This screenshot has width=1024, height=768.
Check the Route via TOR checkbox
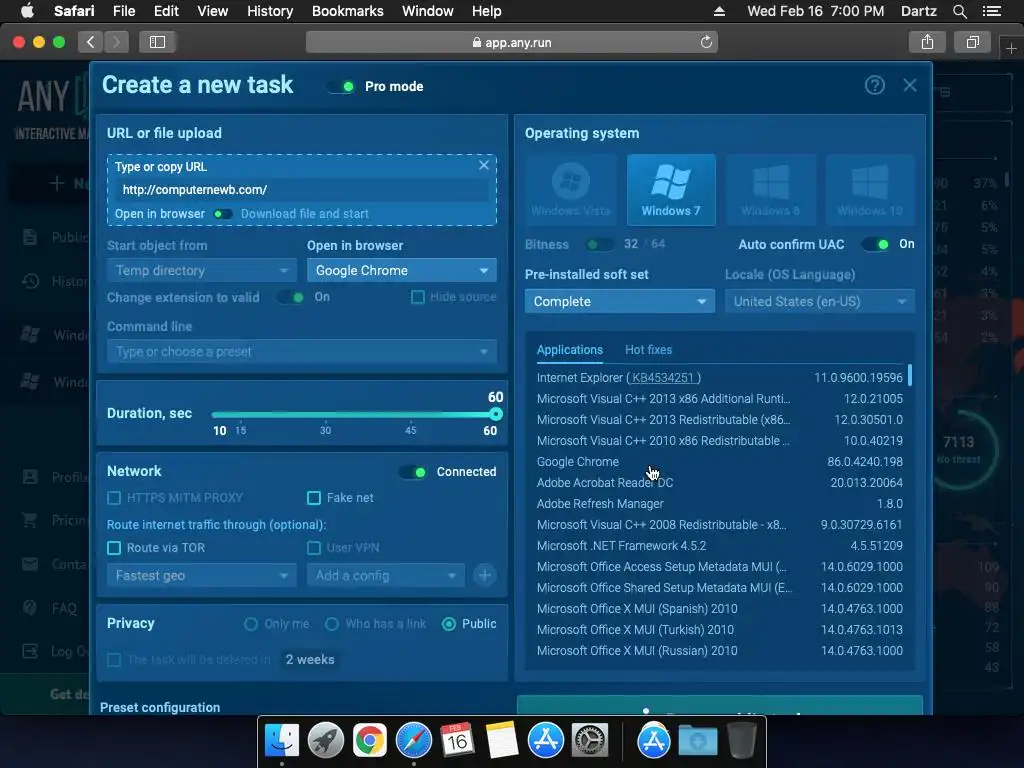114,547
